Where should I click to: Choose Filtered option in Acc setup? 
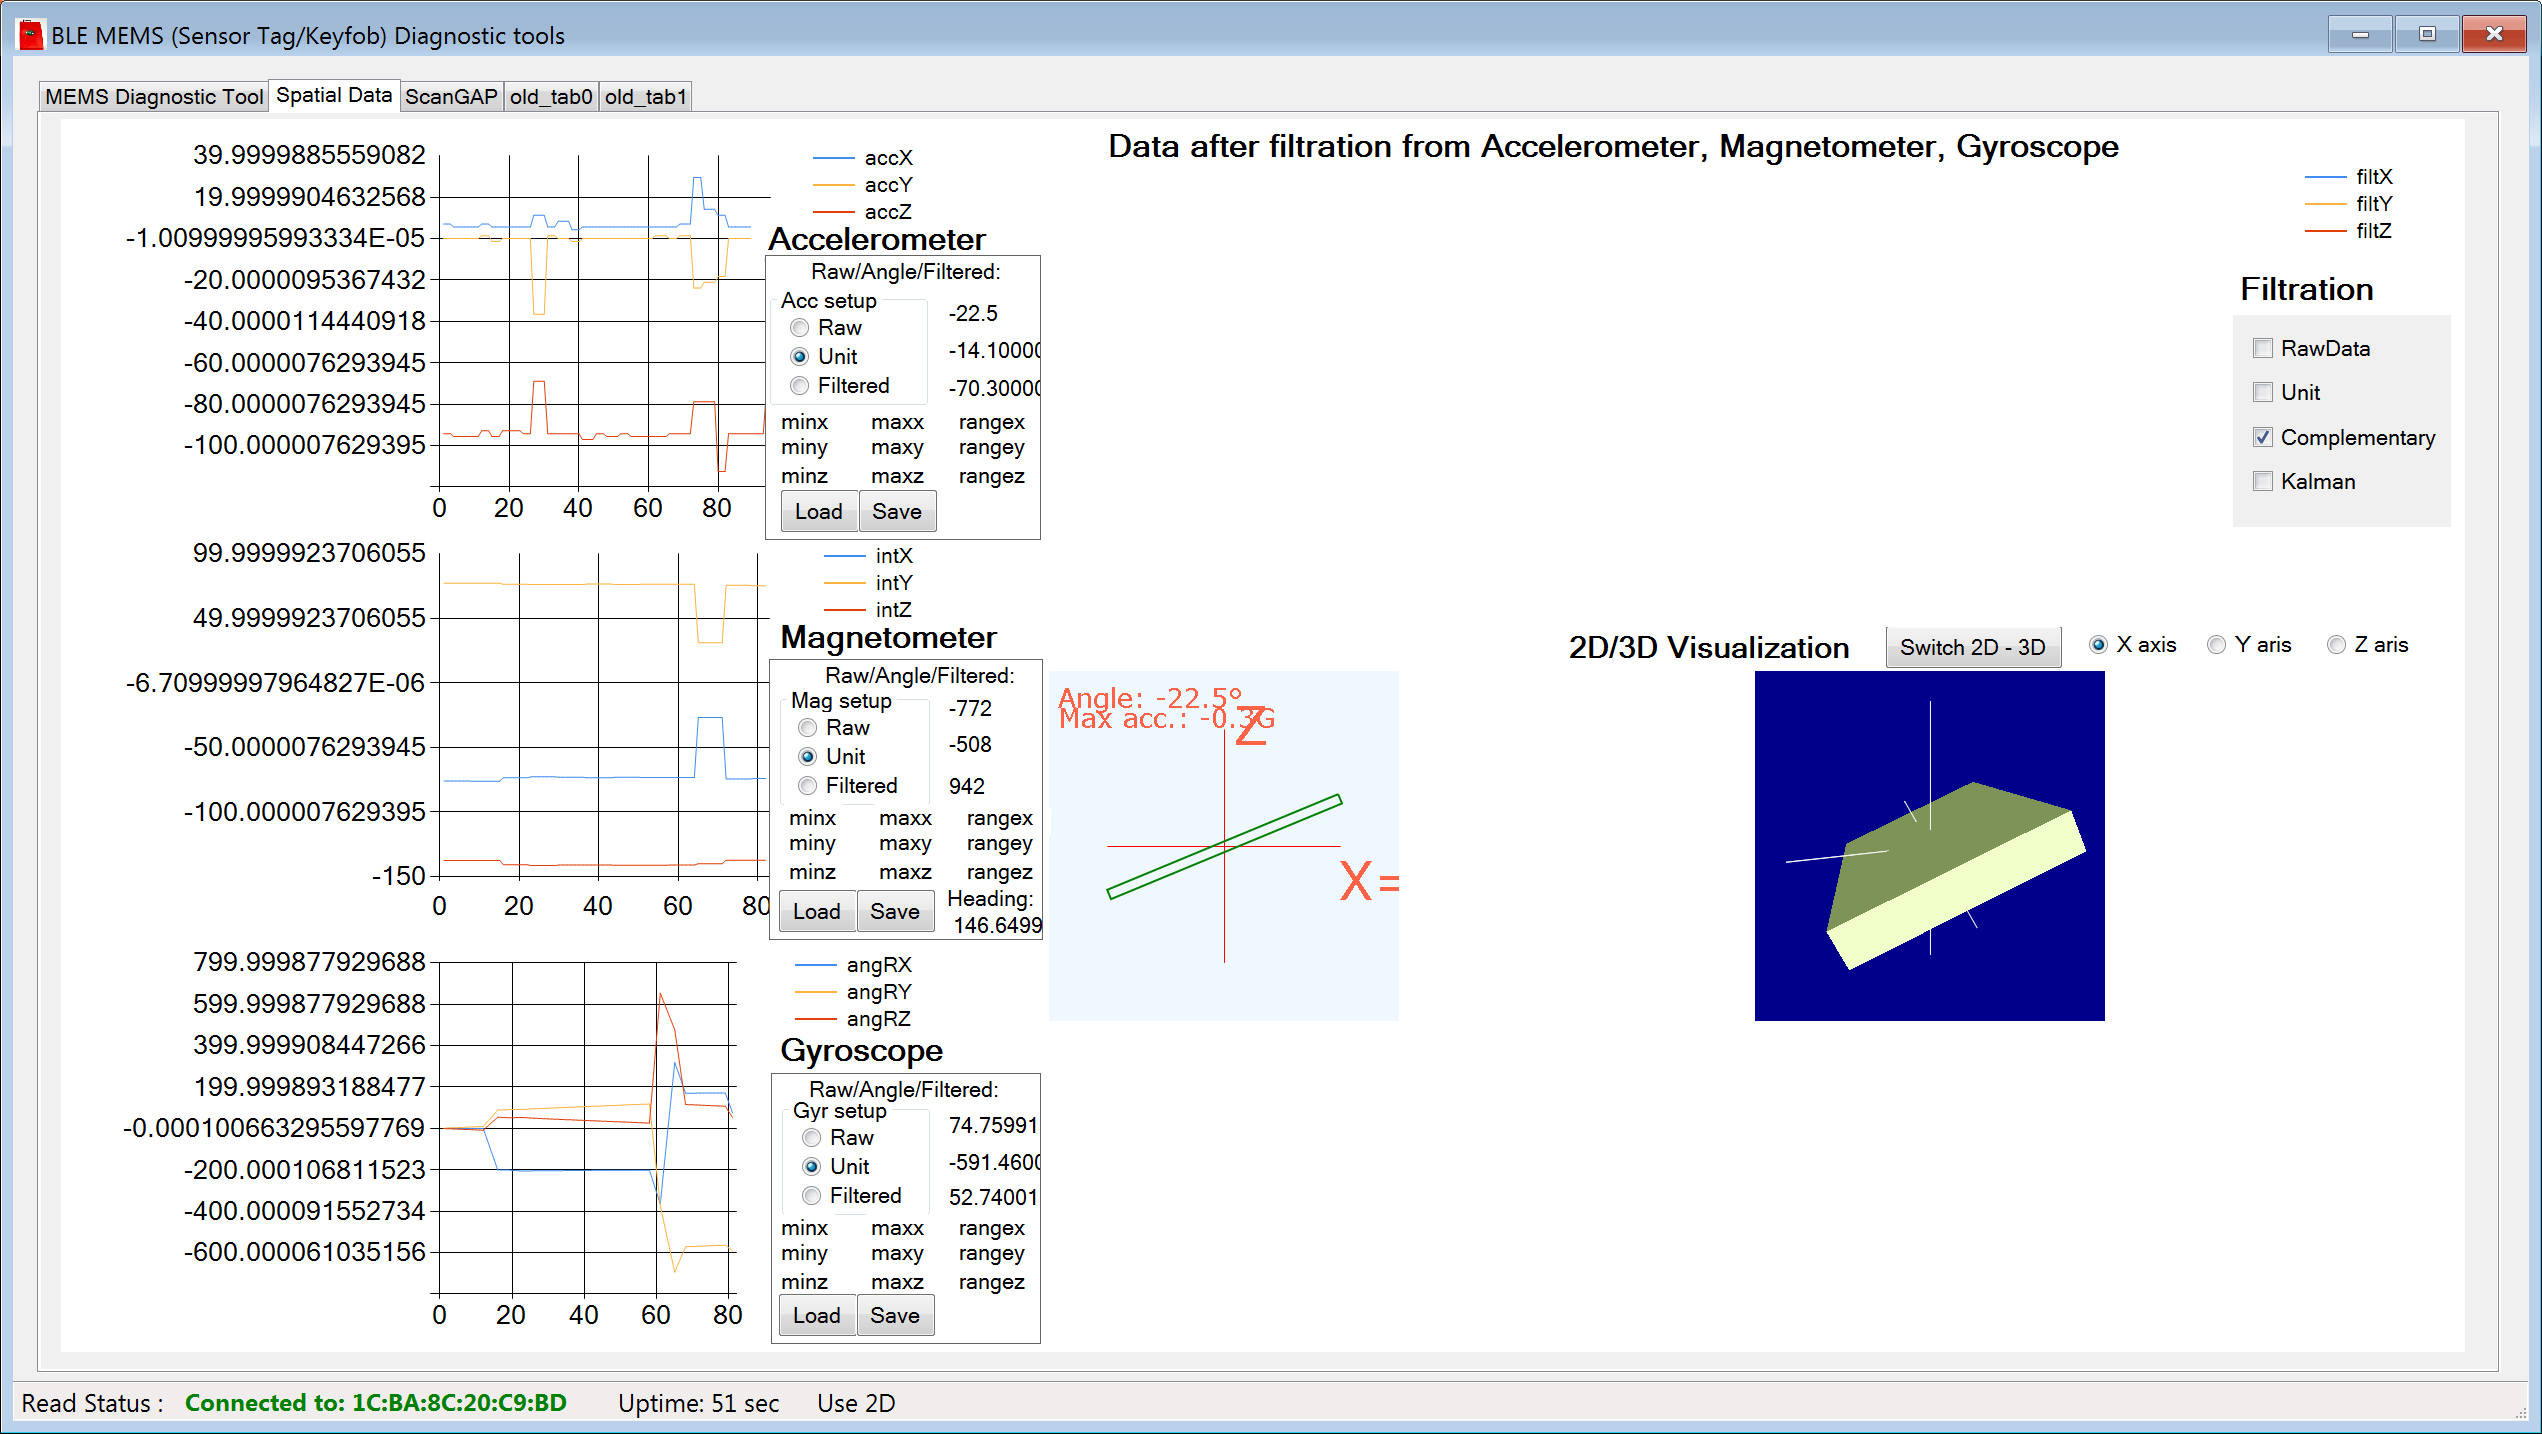[x=800, y=386]
